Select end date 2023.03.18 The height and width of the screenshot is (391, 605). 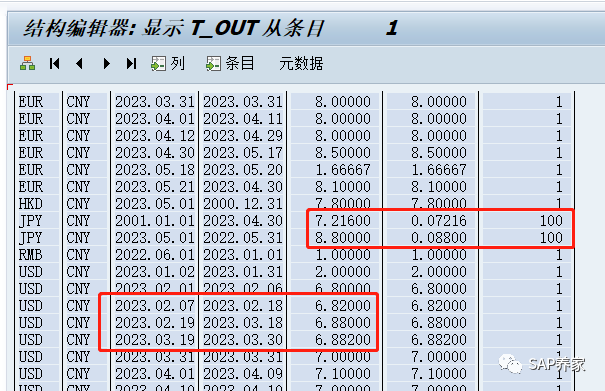coord(243,323)
